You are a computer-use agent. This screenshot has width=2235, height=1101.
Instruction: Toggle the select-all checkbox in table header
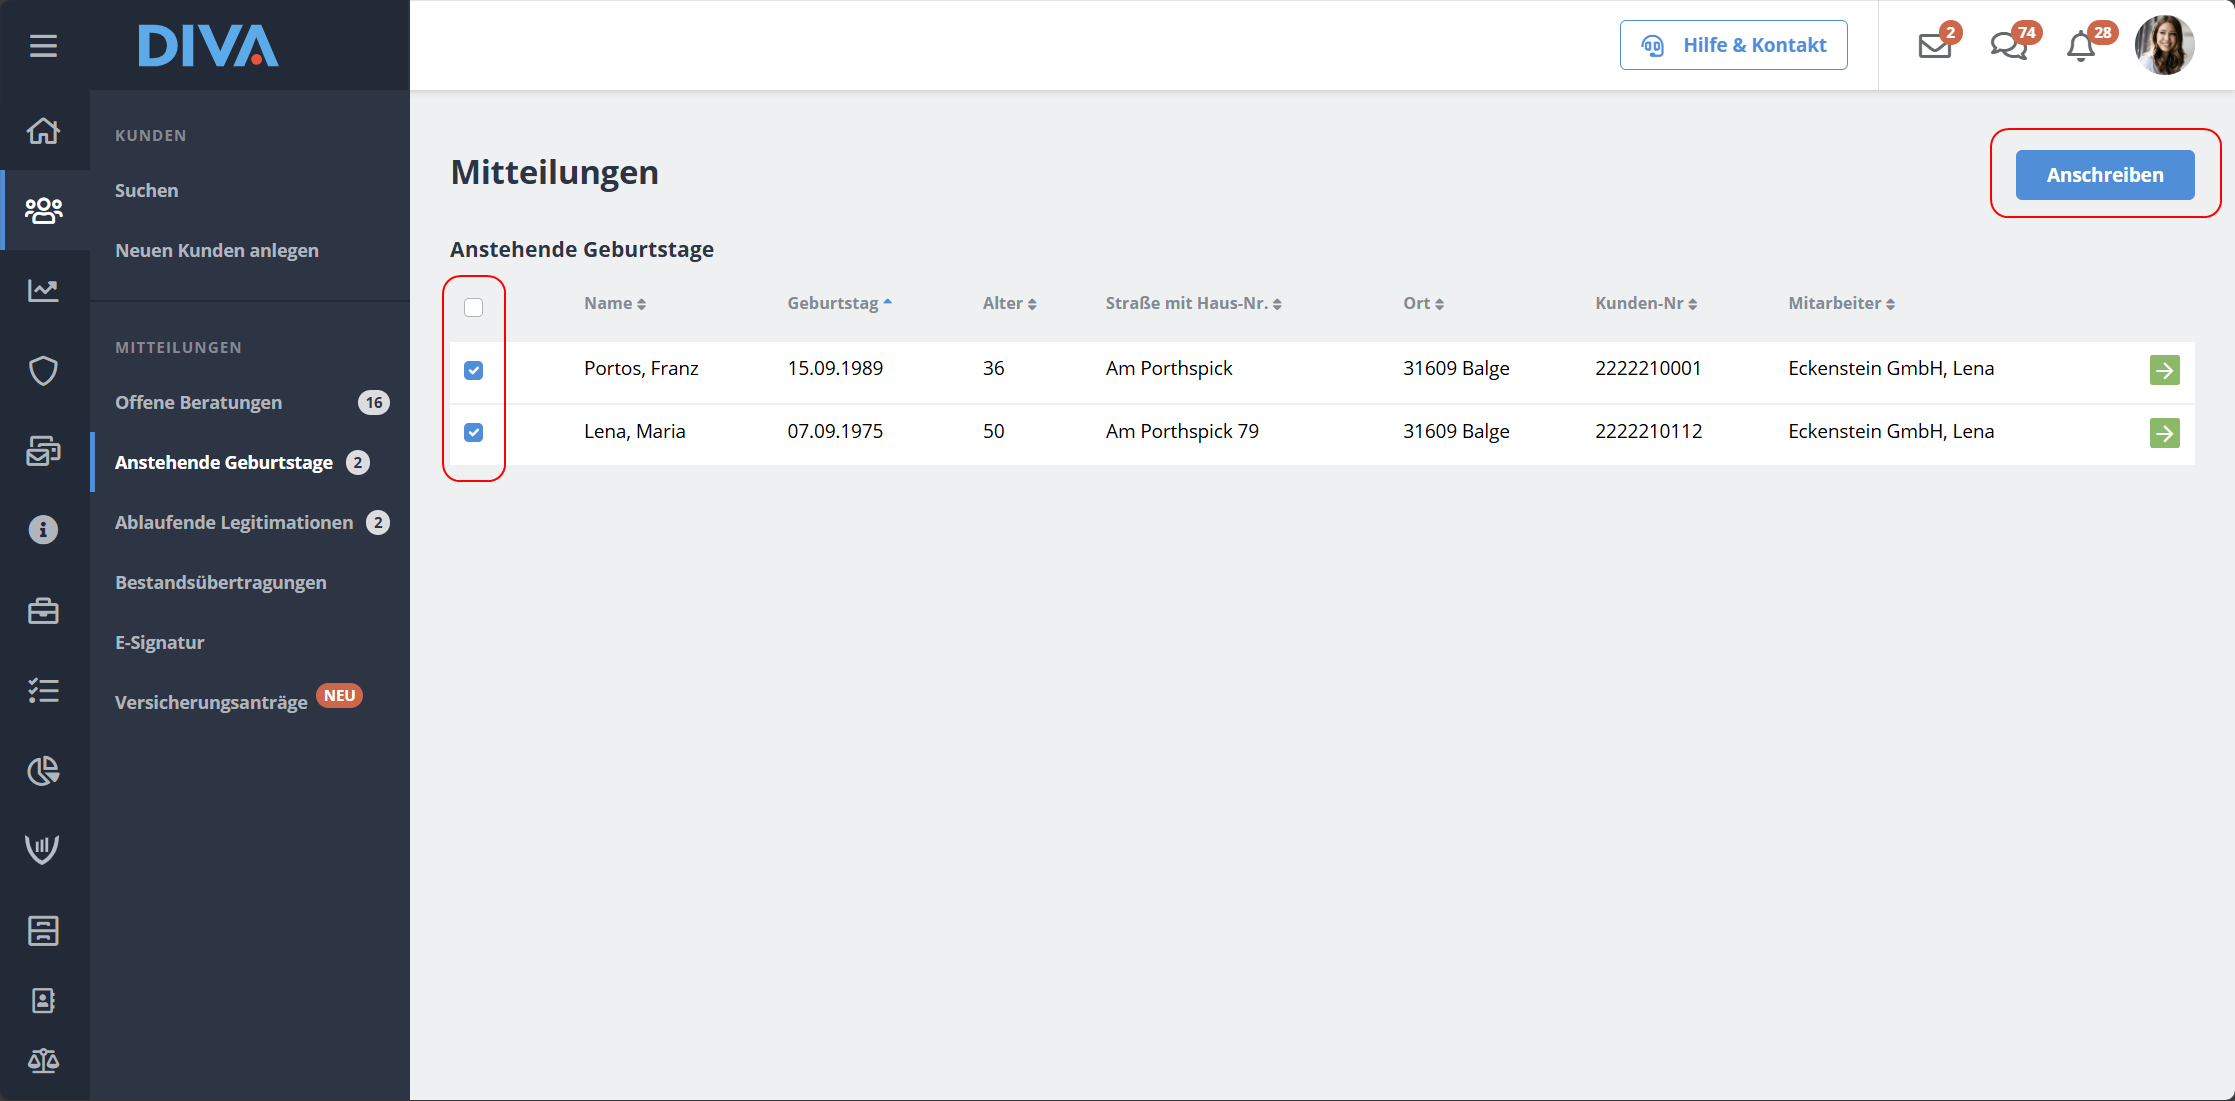474,307
